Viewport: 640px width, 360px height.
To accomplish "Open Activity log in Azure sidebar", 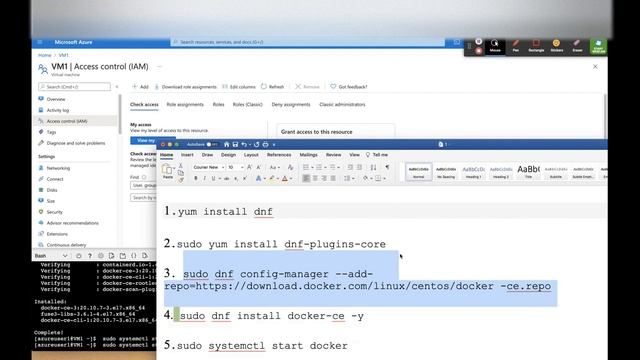I will click(x=58, y=110).
